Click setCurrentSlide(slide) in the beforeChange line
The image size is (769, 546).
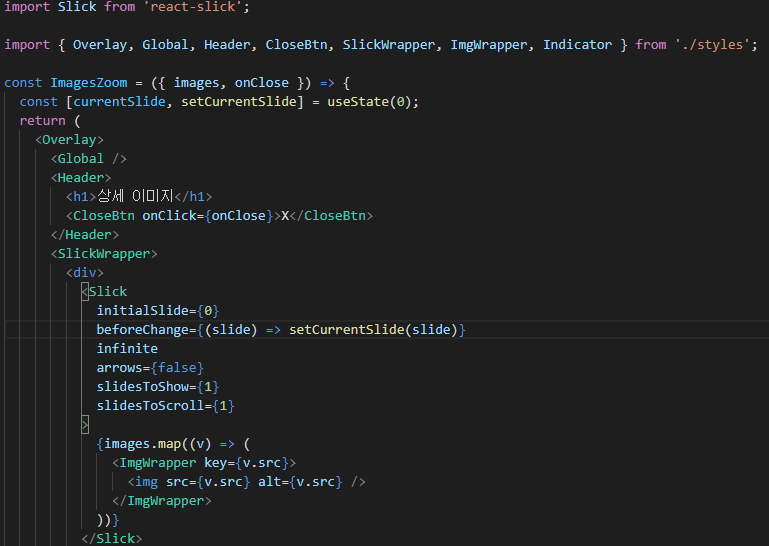(x=373, y=330)
